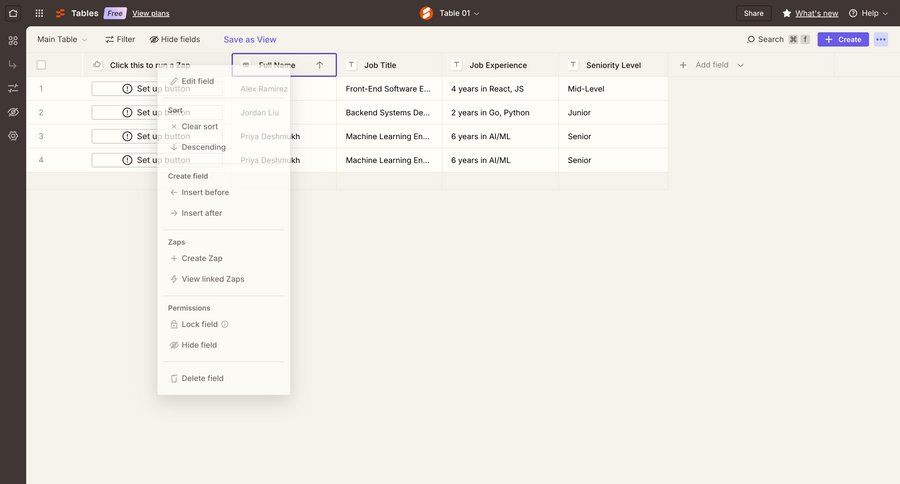Click the Seniority Level text type icon
Viewport: 900px width, 484px height.
point(573,65)
